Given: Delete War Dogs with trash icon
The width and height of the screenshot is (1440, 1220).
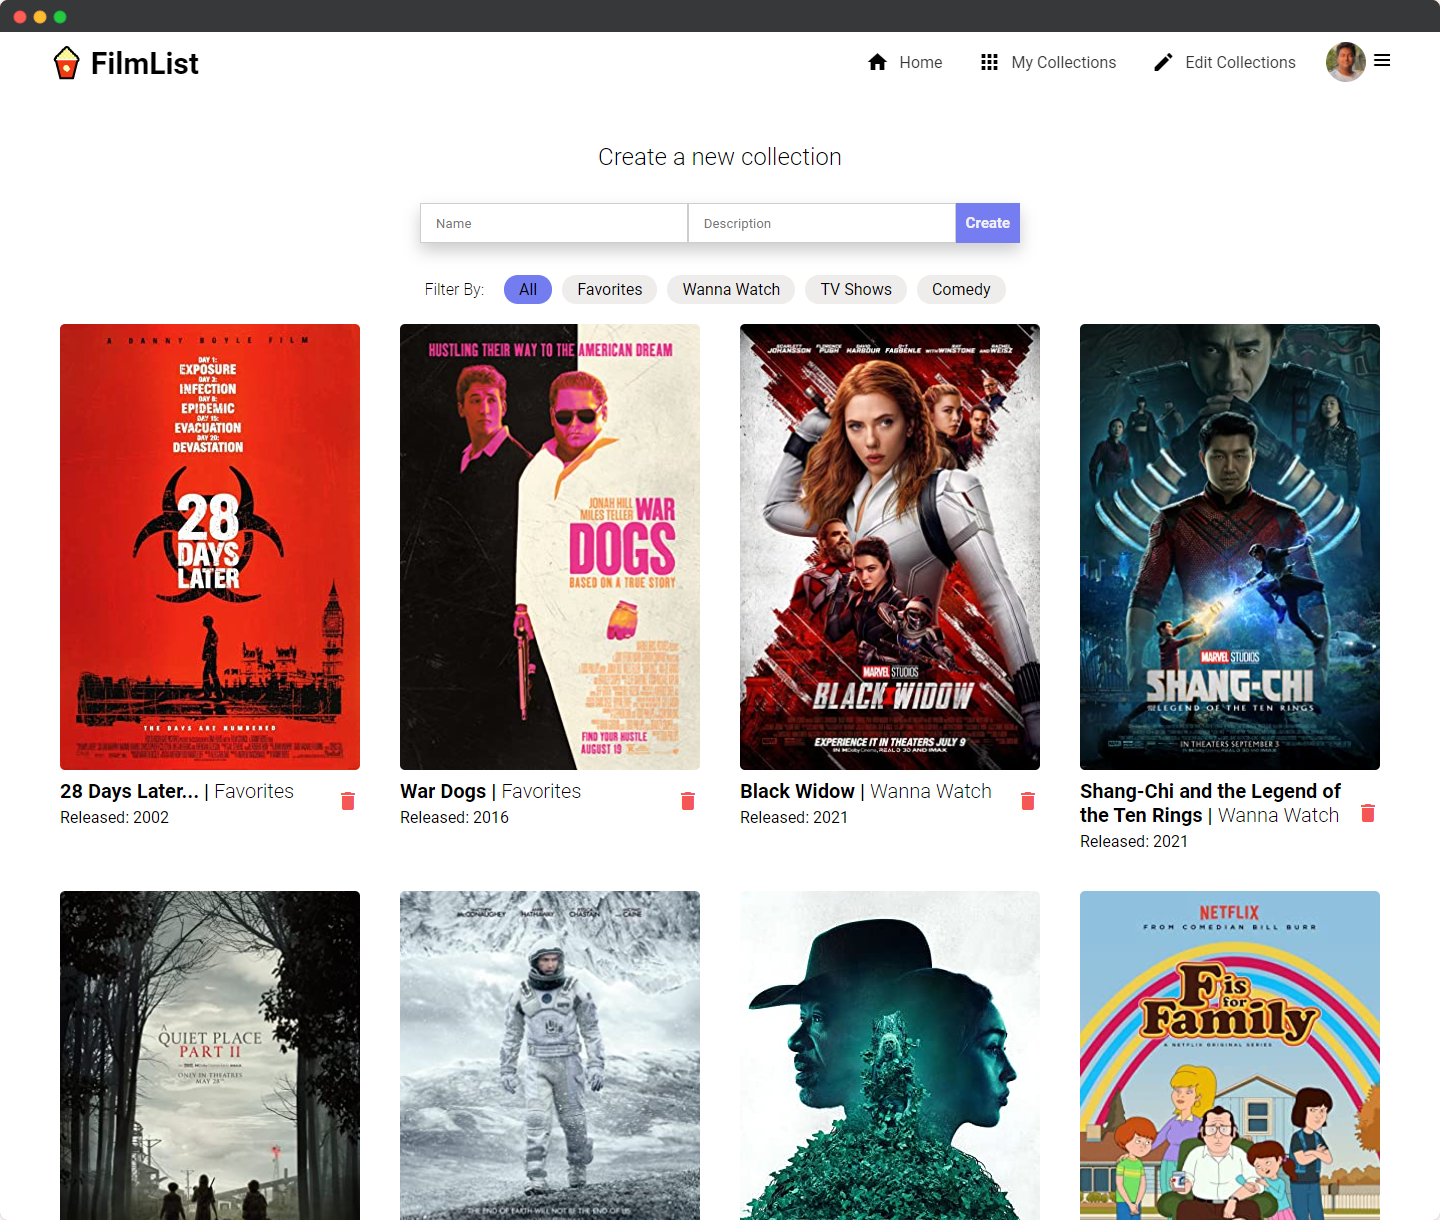Looking at the screenshot, I should [x=688, y=801].
